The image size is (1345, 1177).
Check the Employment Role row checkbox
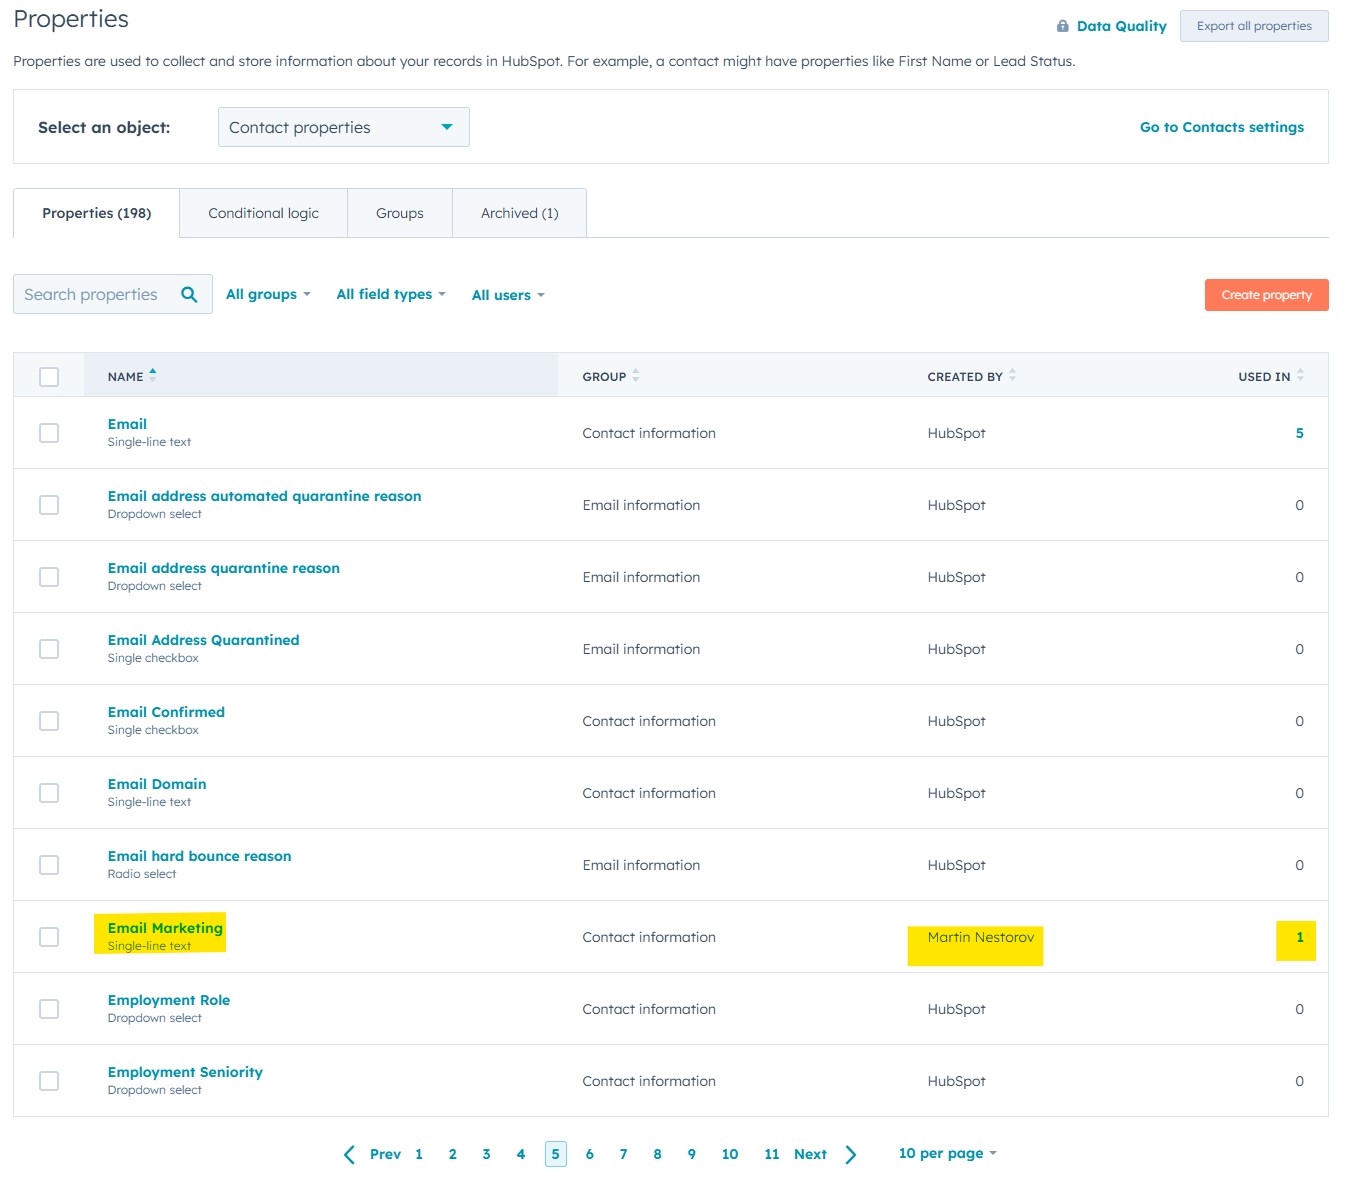click(x=49, y=1008)
